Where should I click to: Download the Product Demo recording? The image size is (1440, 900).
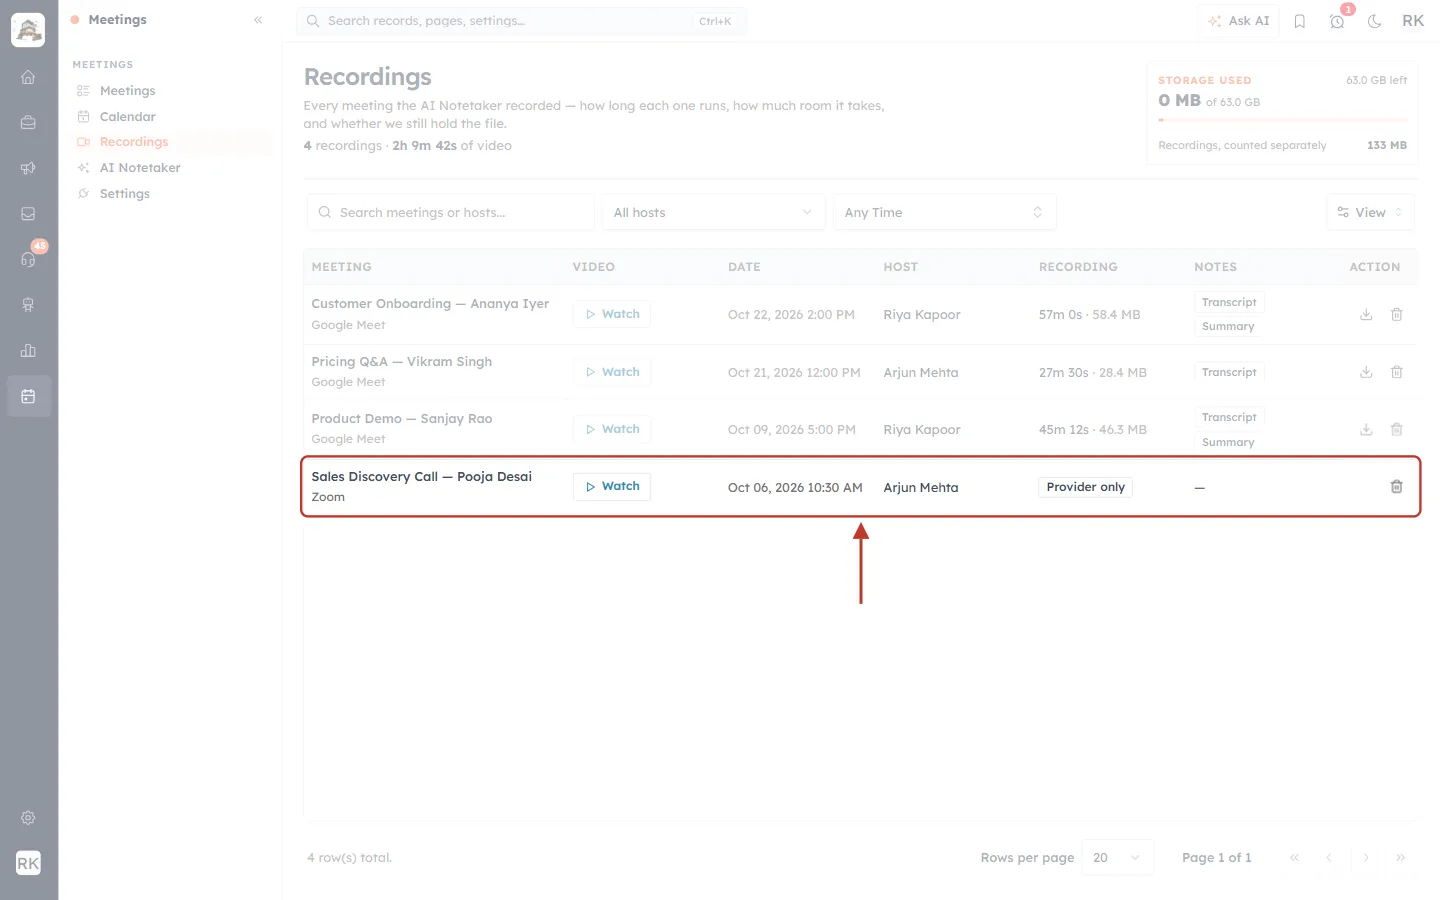[x=1366, y=429]
